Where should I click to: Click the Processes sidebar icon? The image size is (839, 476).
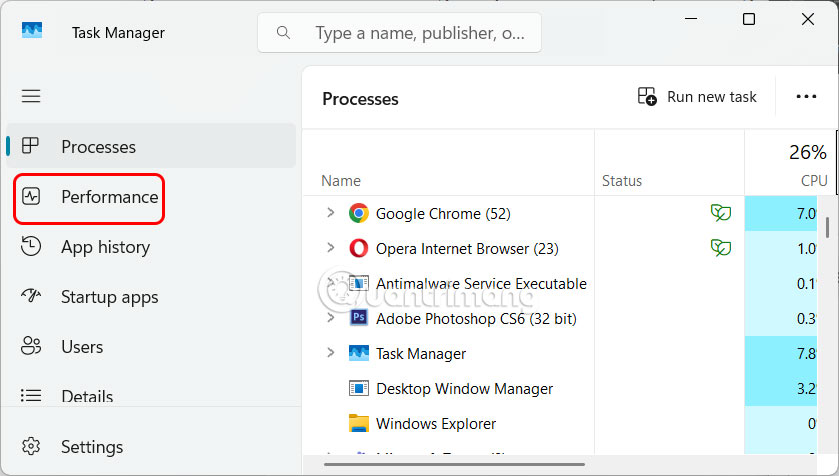(30, 145)
